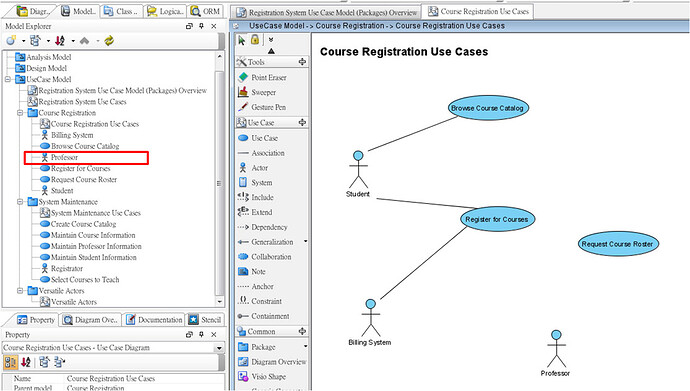690x391 pixels.
Task: Click the Name property value field
Action: pyautogui.click(x=144, y=379)
